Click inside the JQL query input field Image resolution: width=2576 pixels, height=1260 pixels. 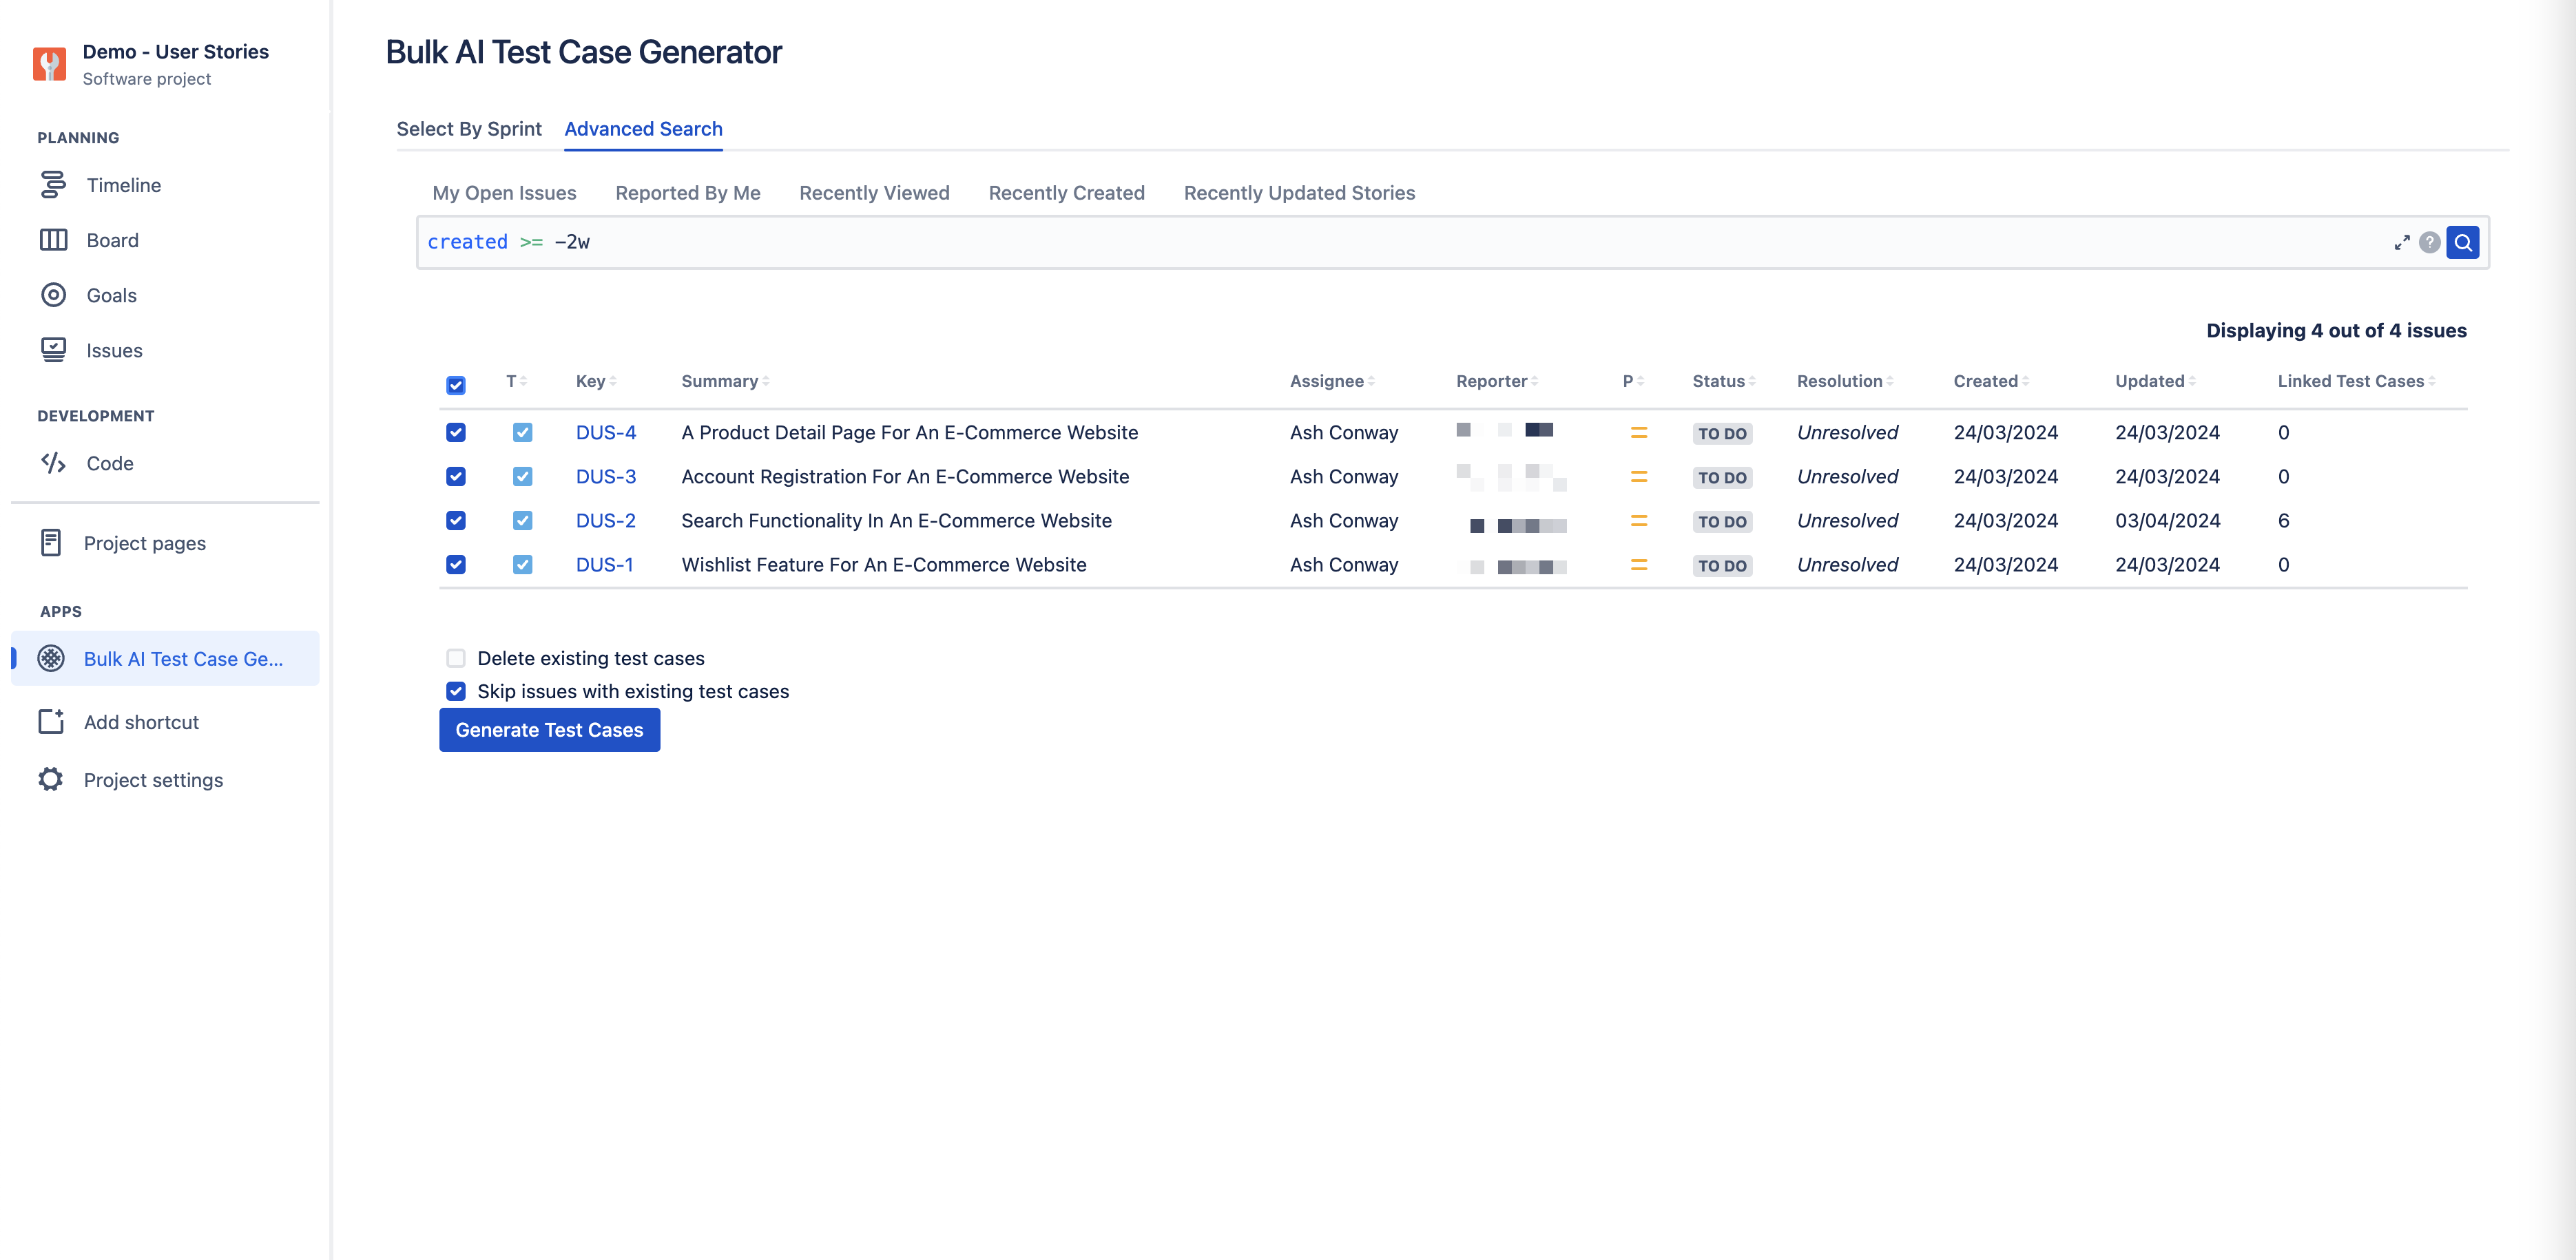click(x=1000, y=242)
